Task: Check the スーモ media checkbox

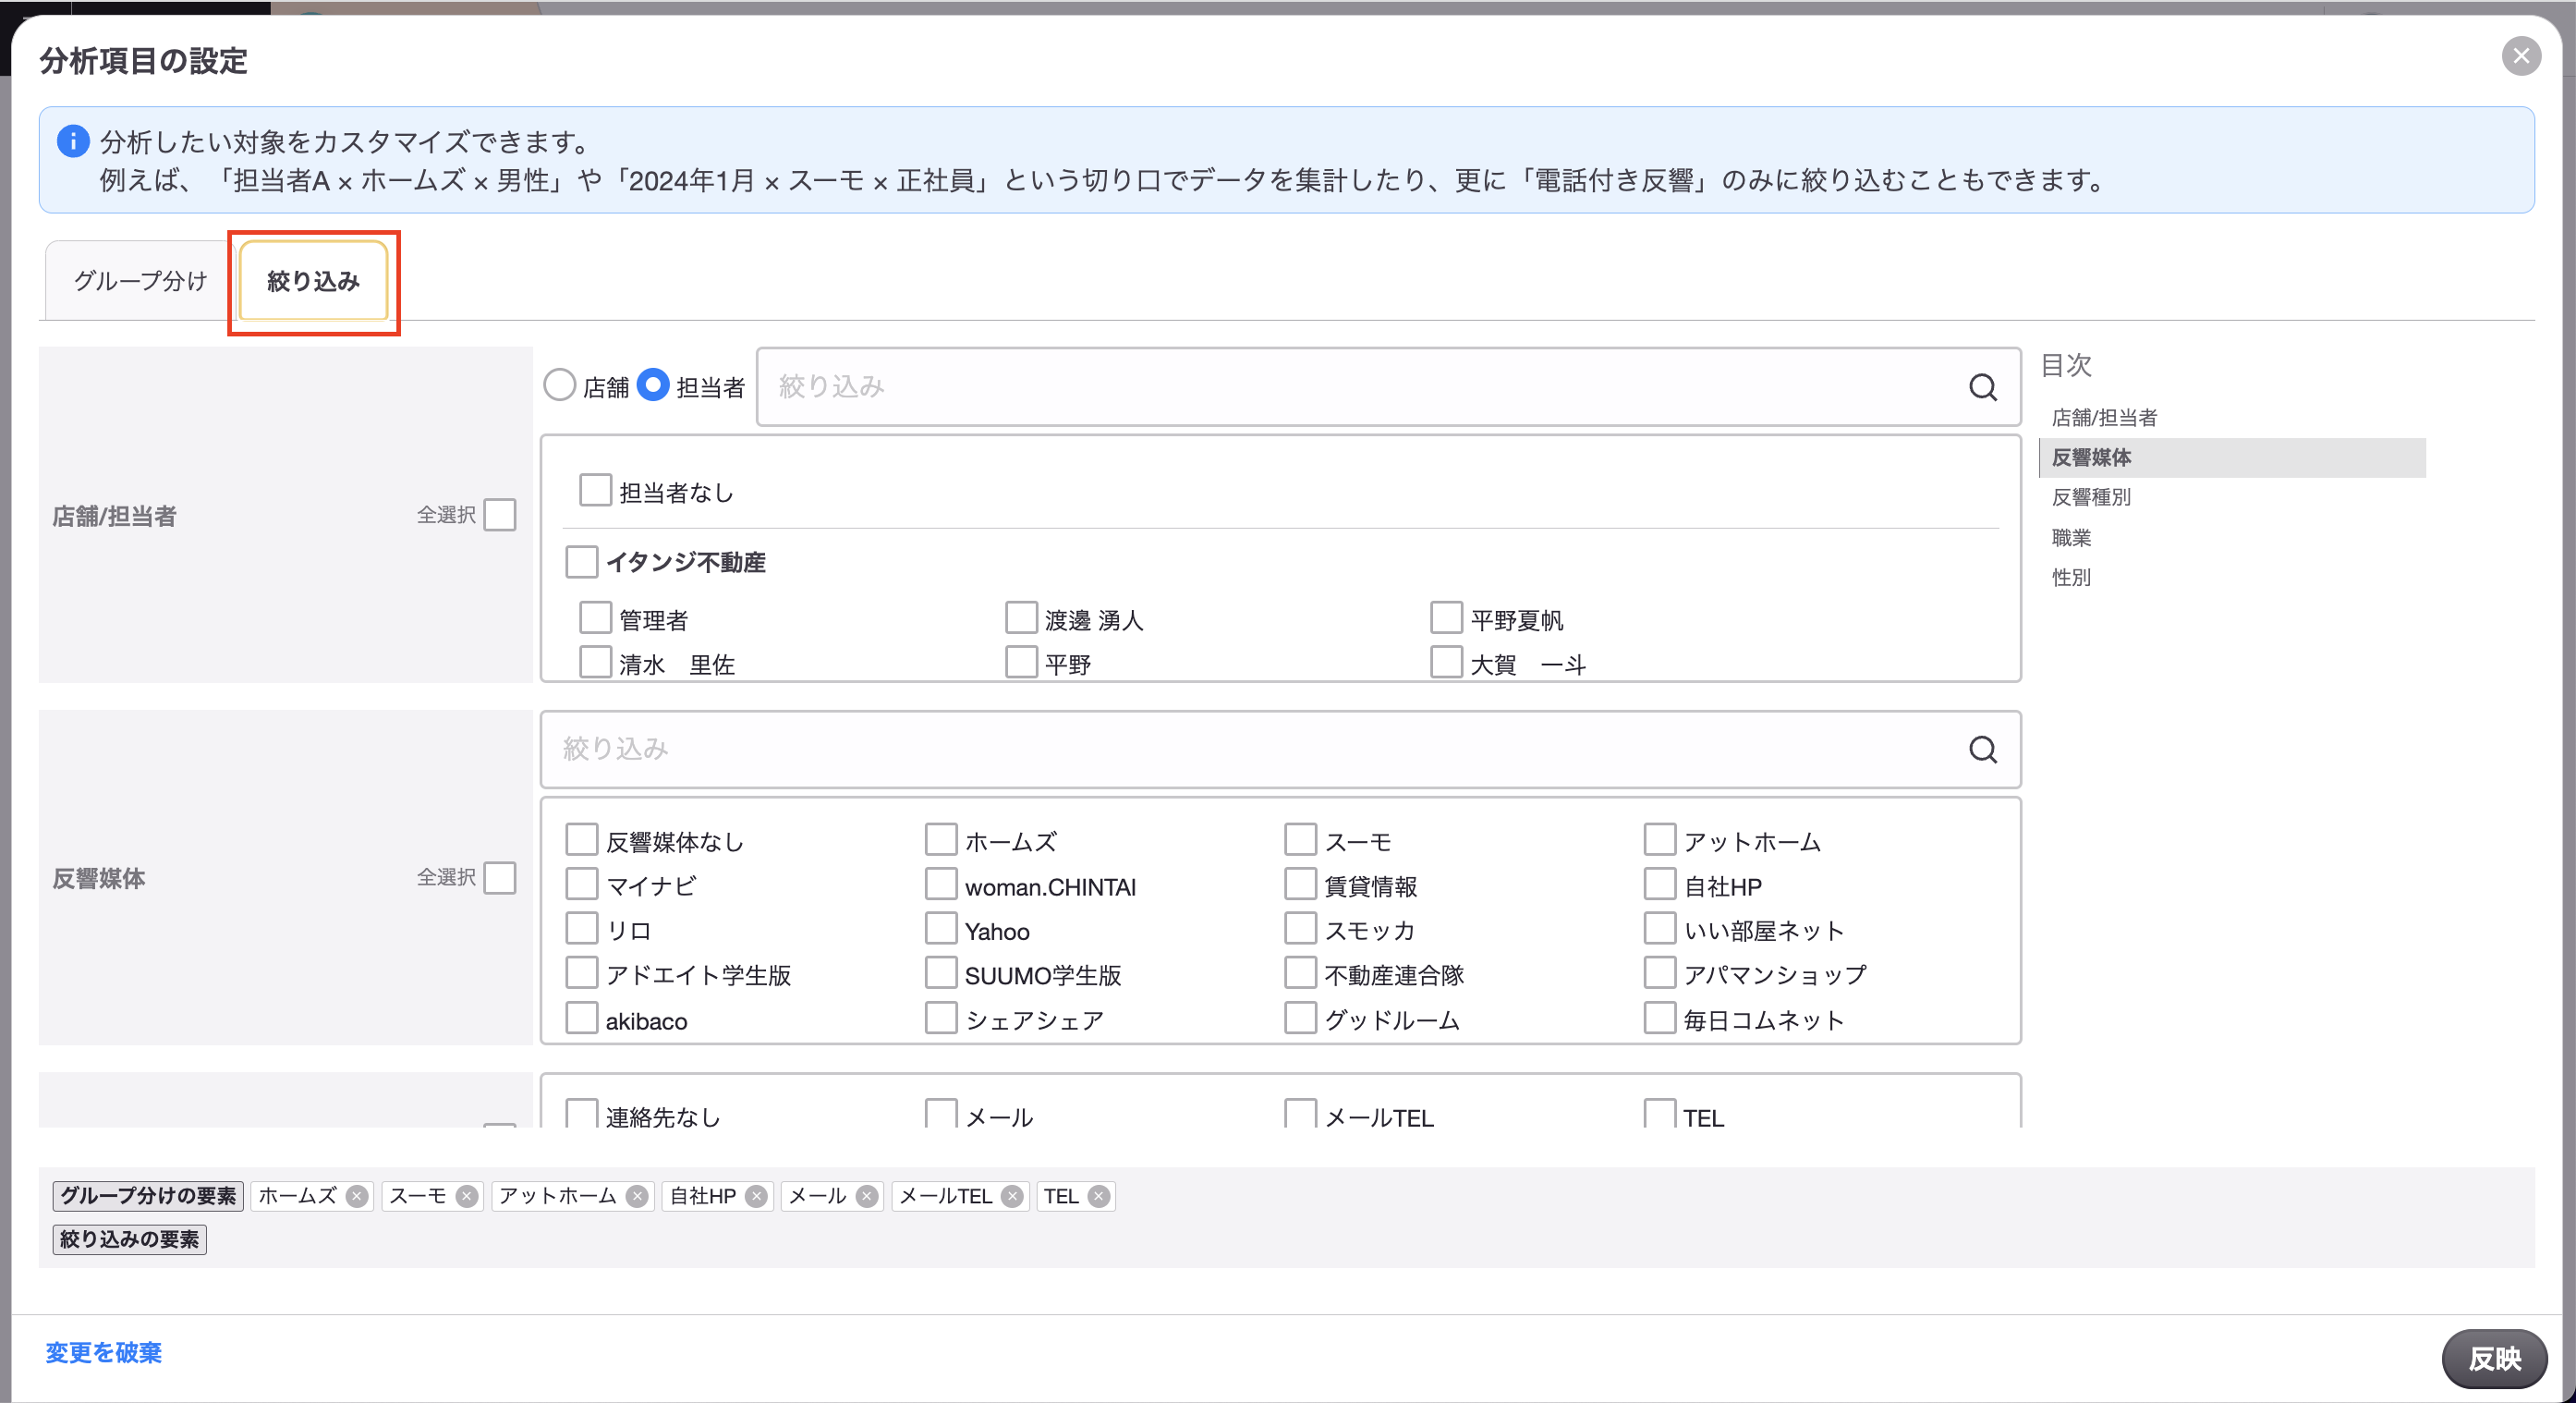Action: tap(1300, 840)
